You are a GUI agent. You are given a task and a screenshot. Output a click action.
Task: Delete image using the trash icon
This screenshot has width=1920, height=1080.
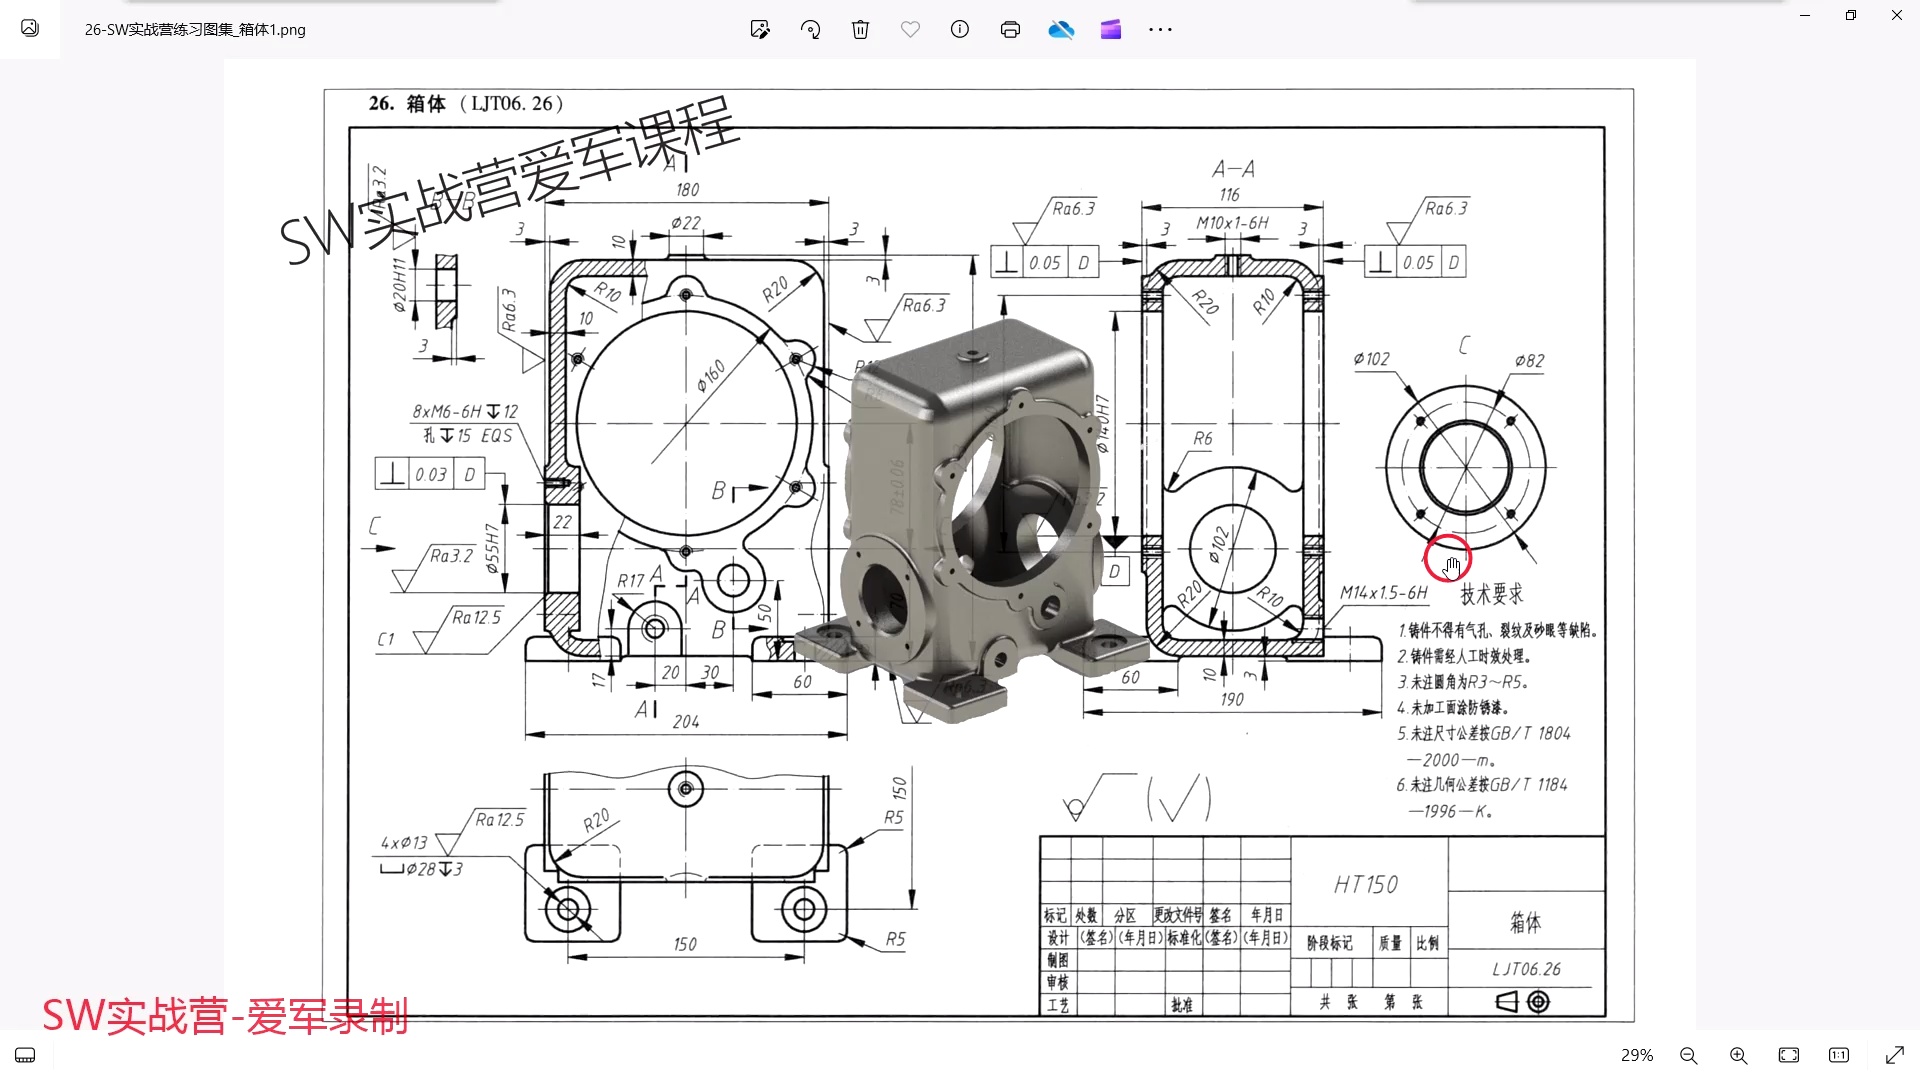(860, 30)
